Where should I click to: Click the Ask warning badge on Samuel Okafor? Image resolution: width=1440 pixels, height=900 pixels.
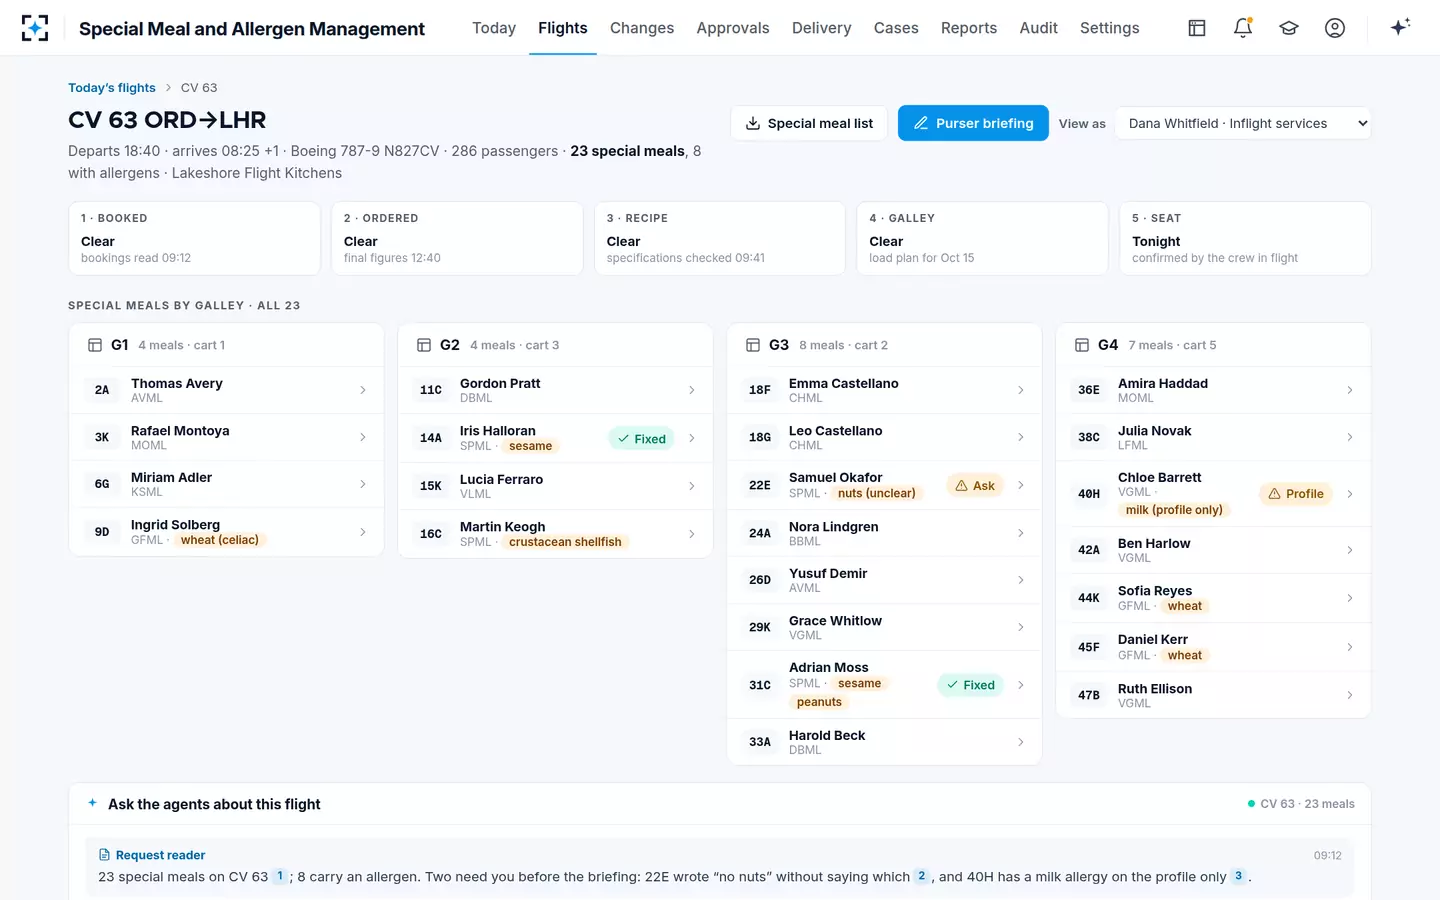click(975, 486)
